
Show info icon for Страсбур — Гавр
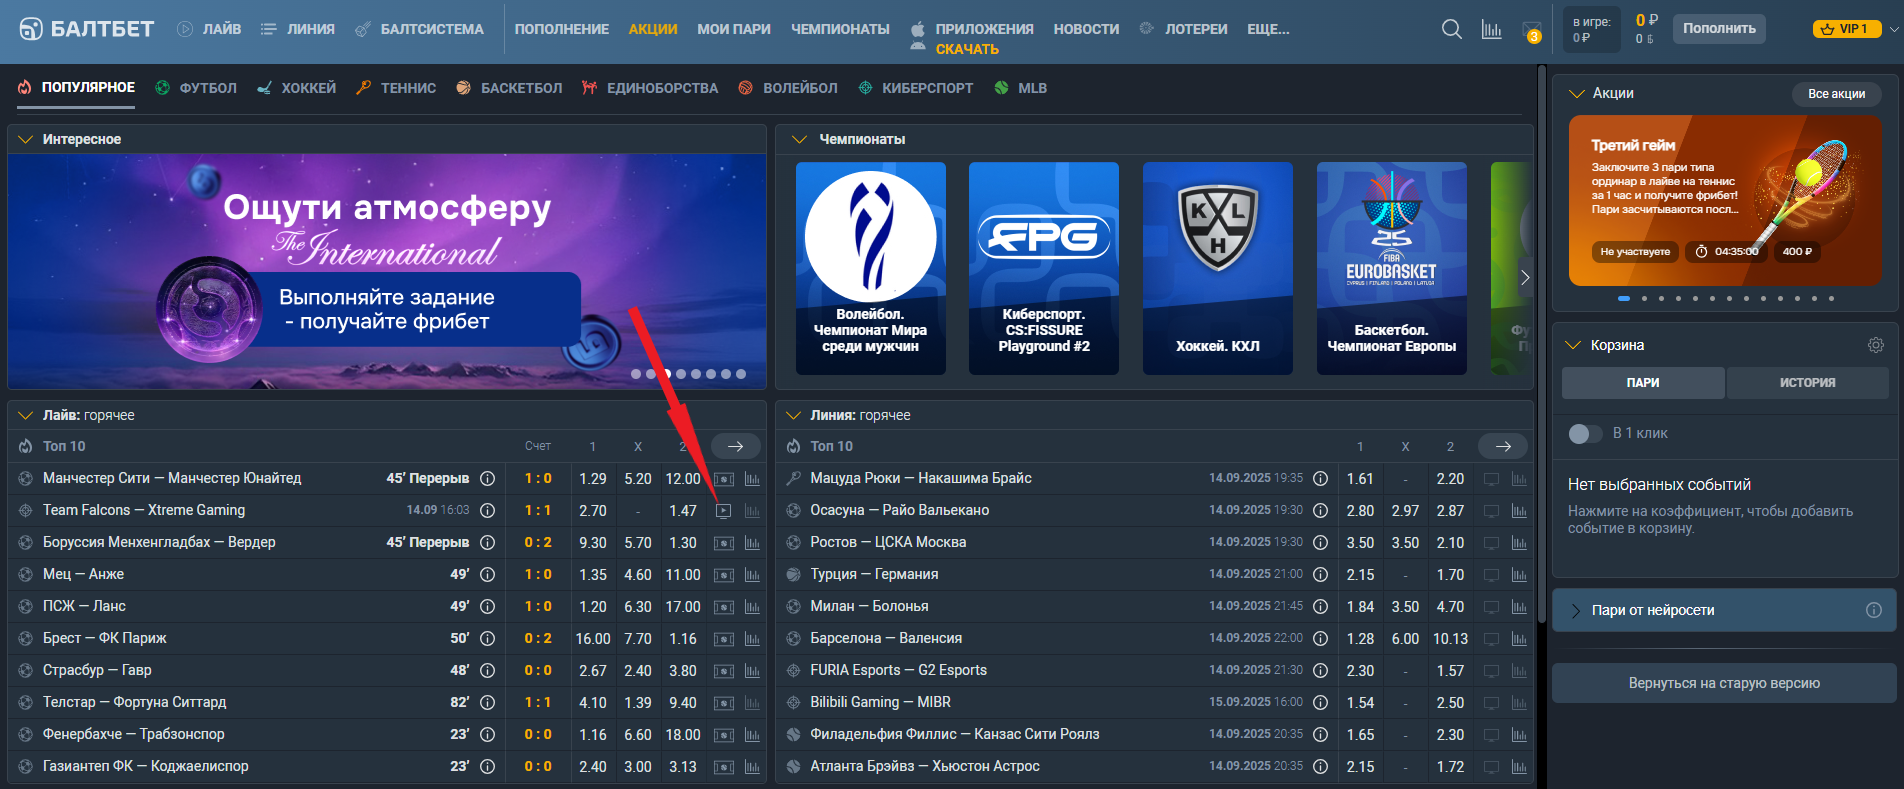(488, 670)
